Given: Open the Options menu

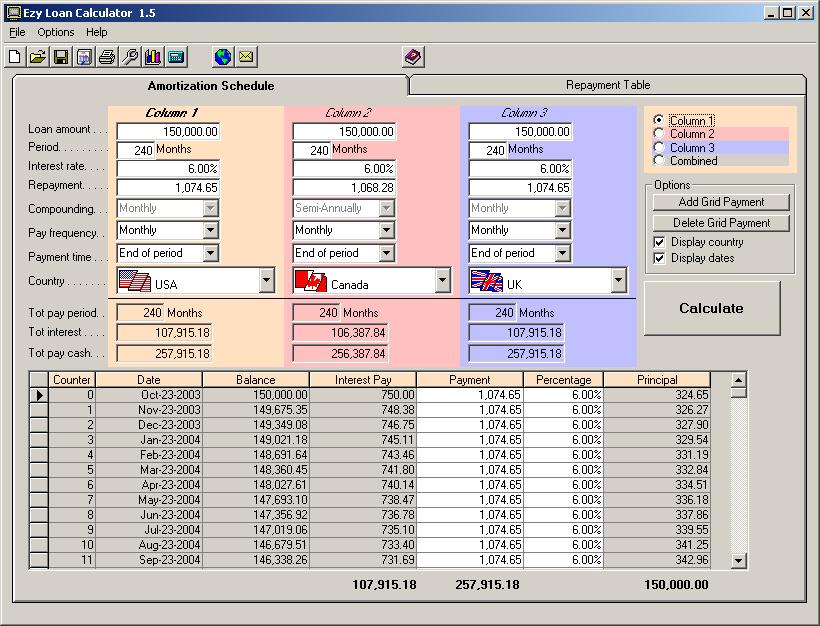Looking at the screenshot, I should (x=55, y=32).
